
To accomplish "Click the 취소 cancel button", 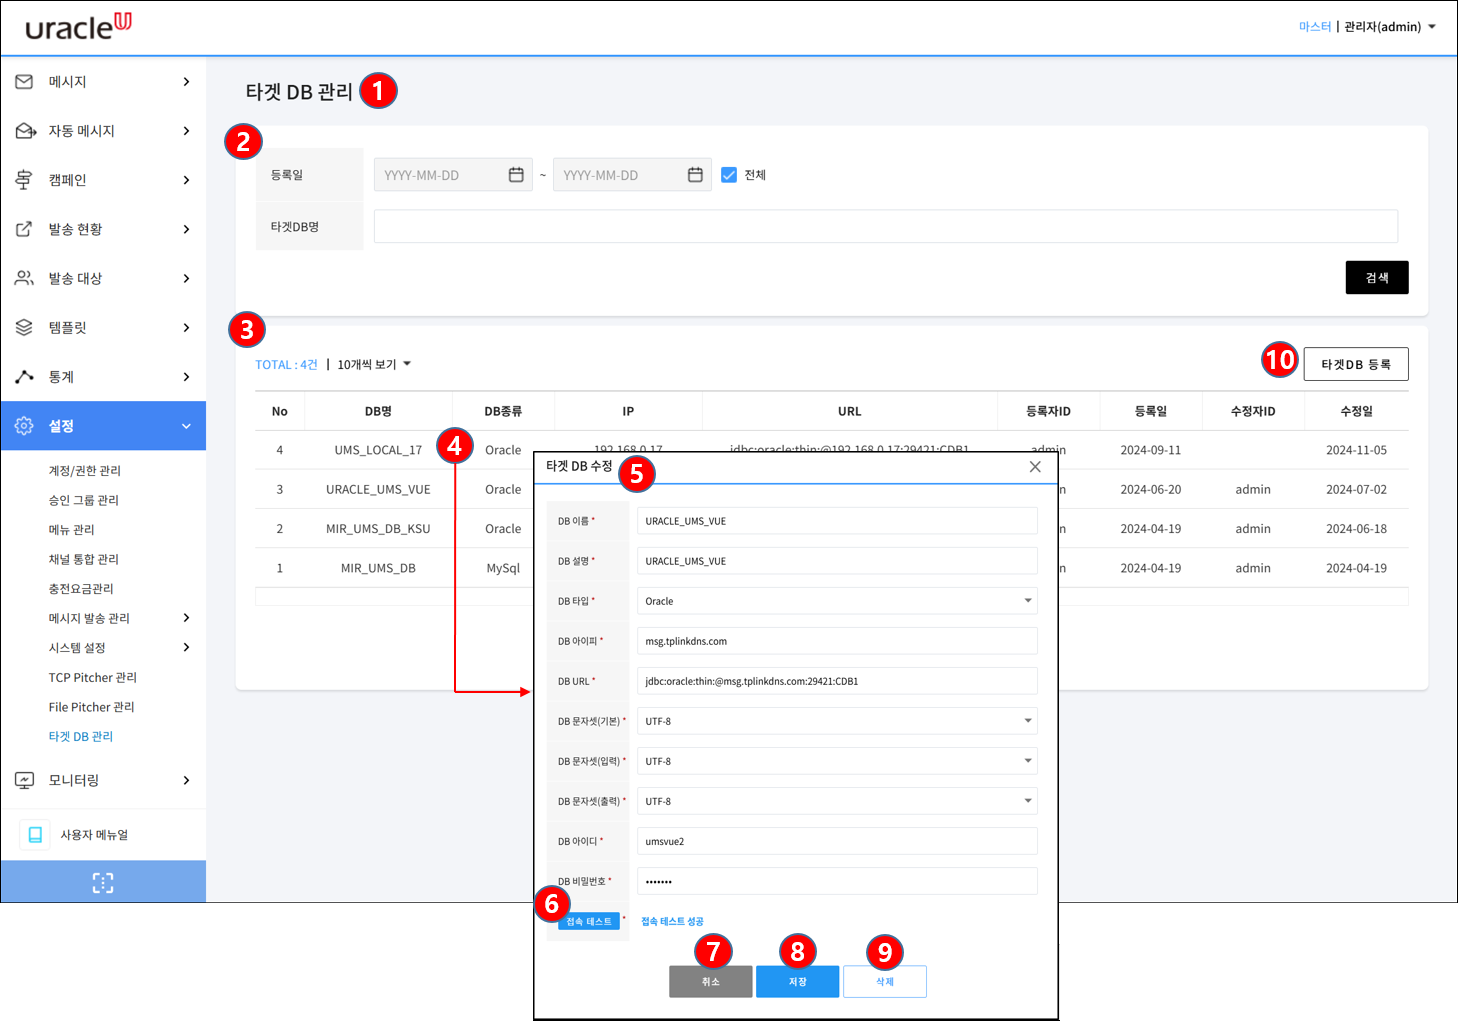I will 711,981.
